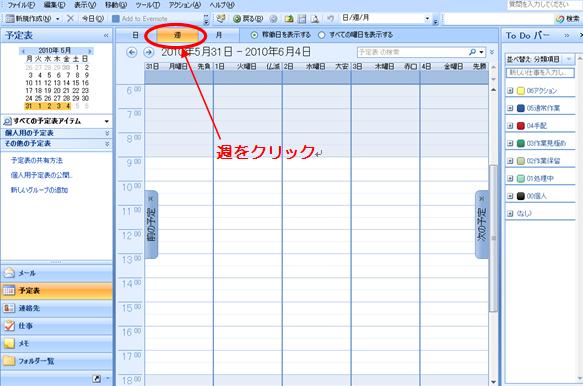This screenshot has height=386, width=583.
Task: Select 稼働日を表示する radio button
Action: tap(254, 35)
